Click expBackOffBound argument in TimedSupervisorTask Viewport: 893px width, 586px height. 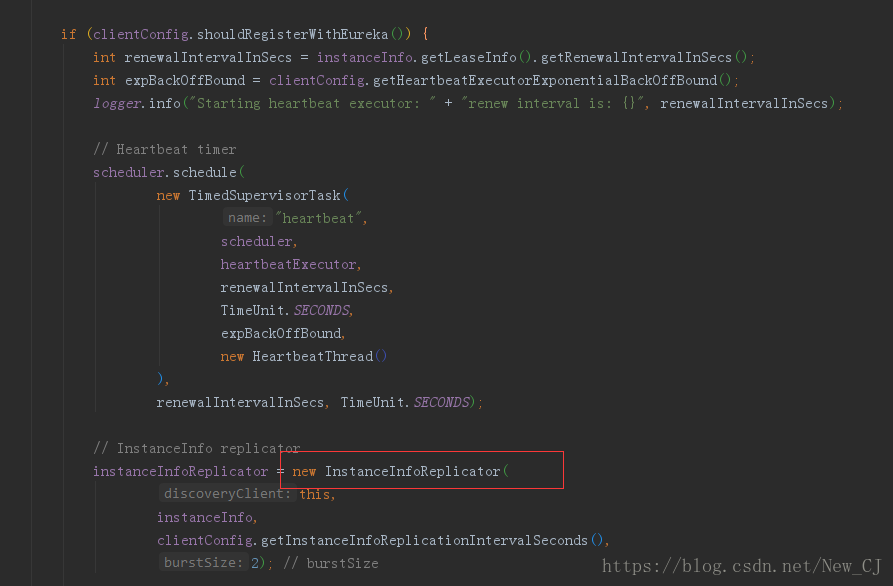pos(281,333)
